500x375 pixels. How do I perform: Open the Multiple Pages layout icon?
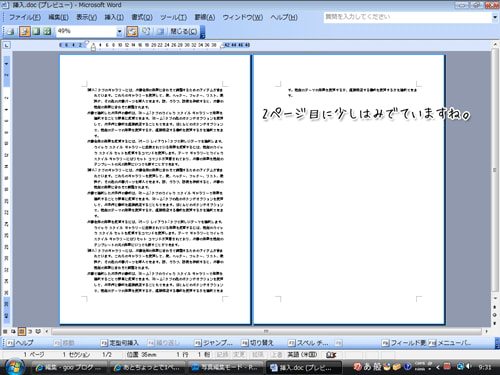point(47,31)
